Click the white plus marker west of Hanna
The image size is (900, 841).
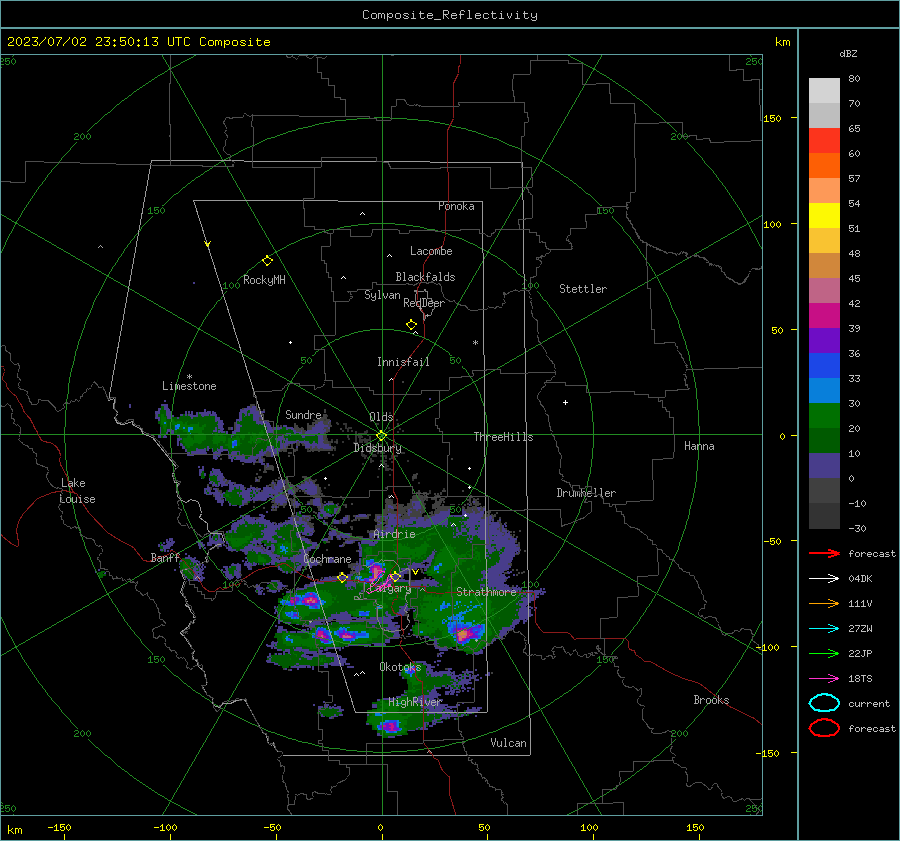(x=565, y=402)
